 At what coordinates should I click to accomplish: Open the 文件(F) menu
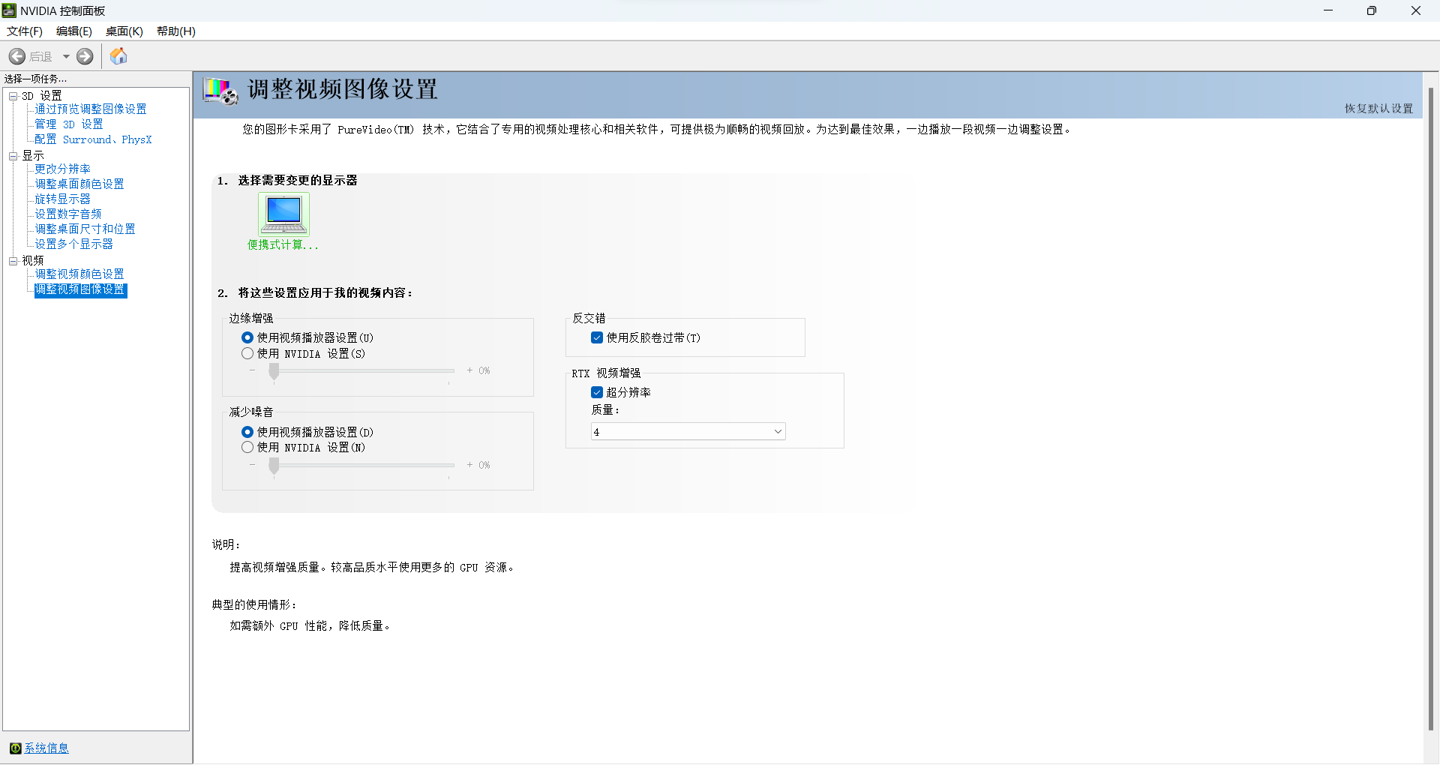tap(24, 31)
